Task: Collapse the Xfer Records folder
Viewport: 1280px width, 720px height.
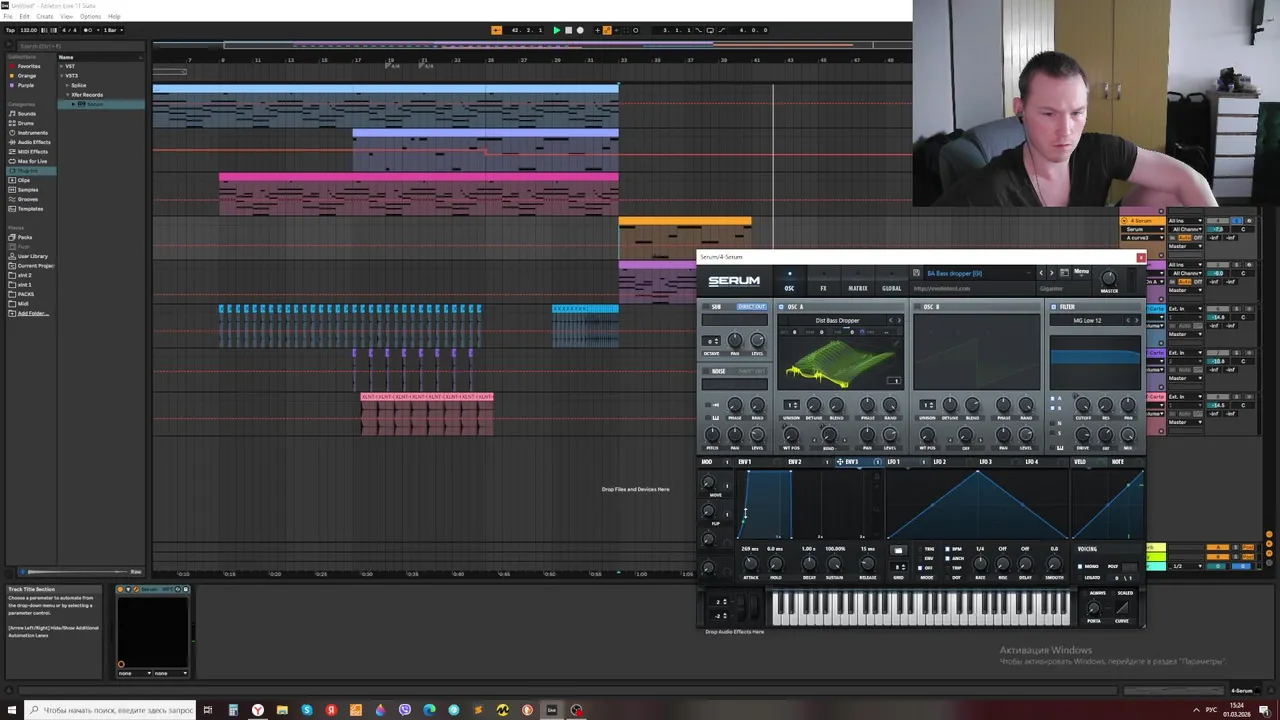Action: click(x=68, y=95)
